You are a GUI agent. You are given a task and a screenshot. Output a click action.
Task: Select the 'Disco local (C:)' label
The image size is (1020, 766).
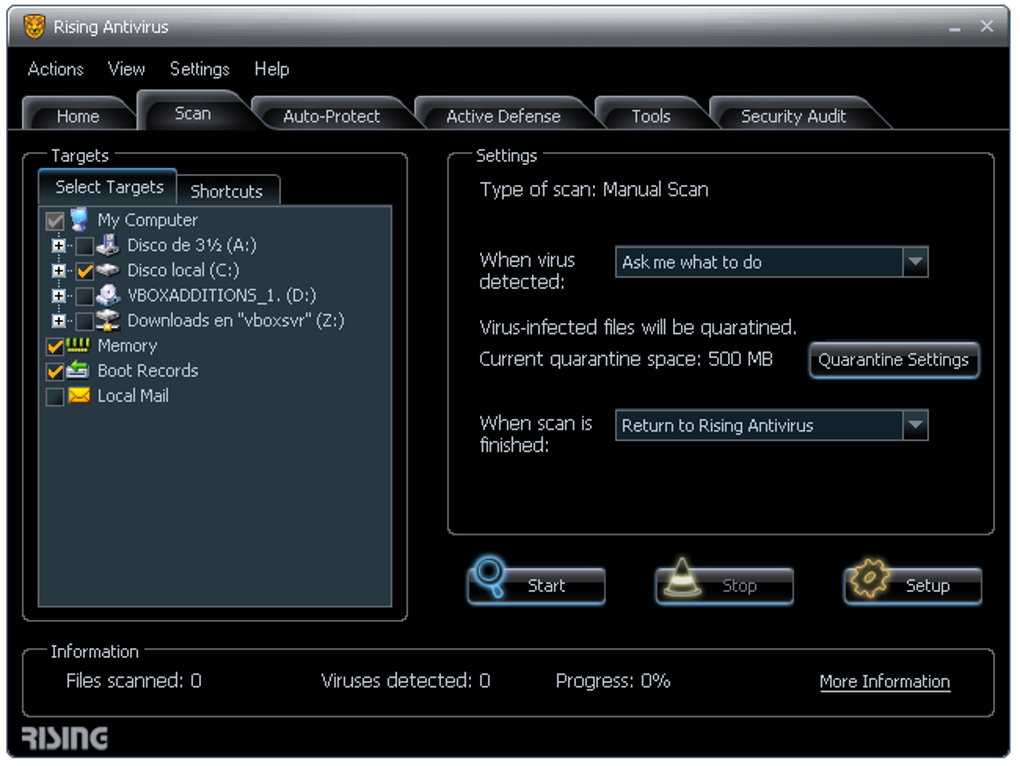183,270
